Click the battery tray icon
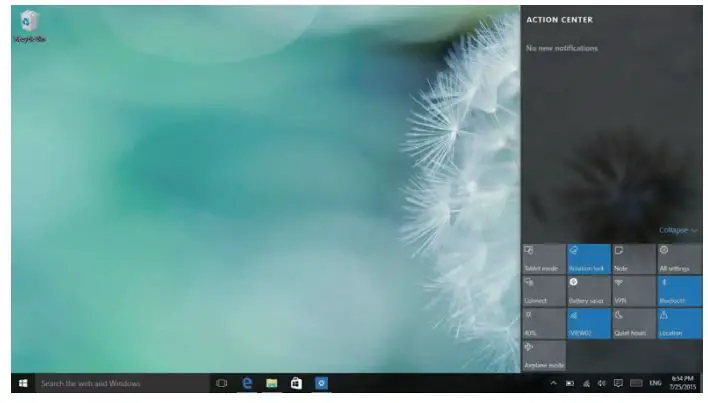708x403 pixels. [x=570, y=383]
